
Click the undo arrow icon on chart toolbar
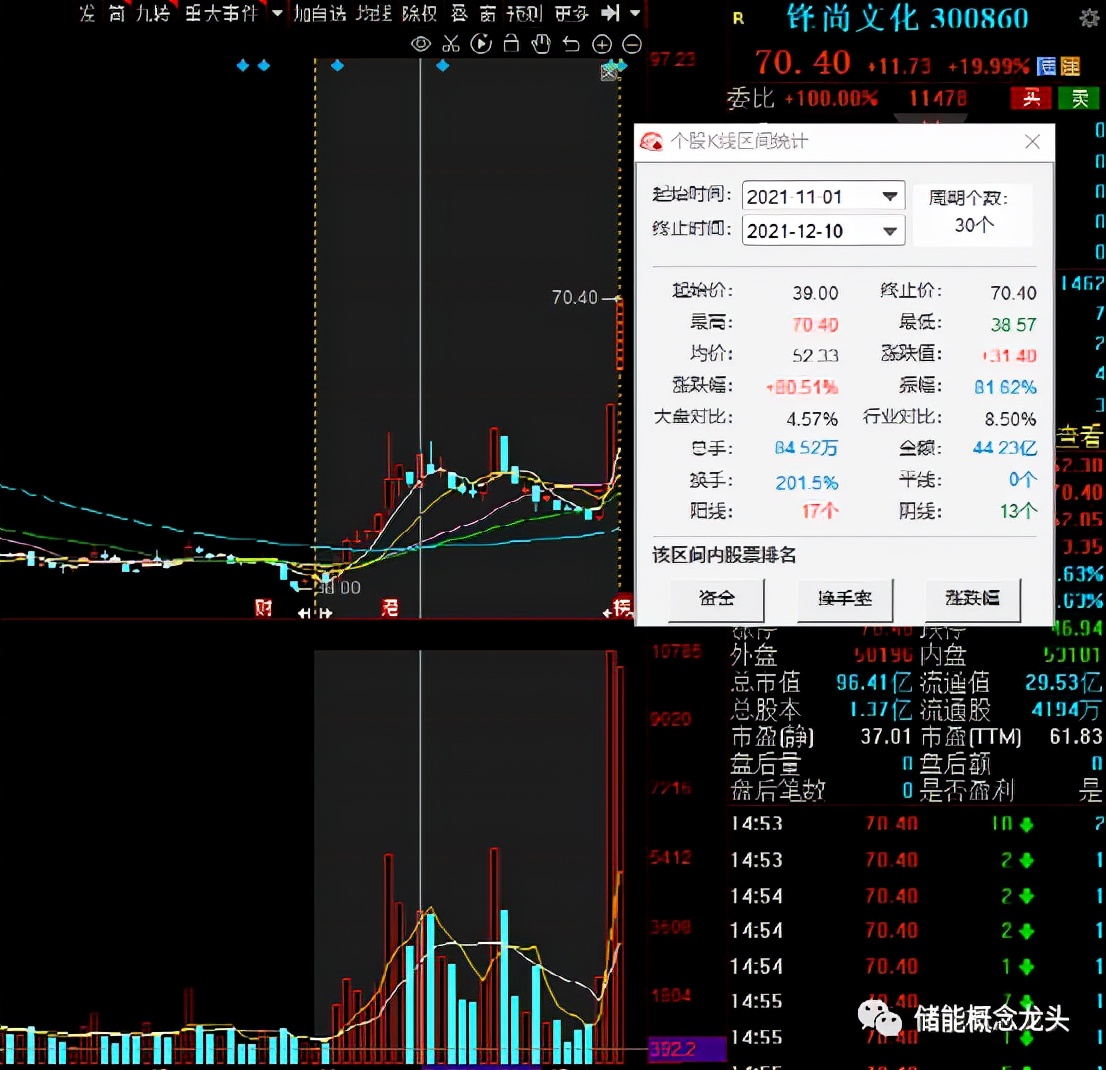pyautogui.click(x=571, y=44)
